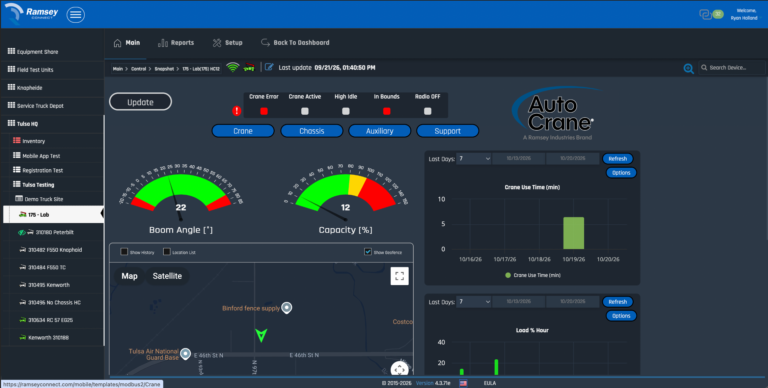Click the red Inventory list icon
This screenshot has width=768, height=388.
pyautogui.click(x=17, y=141)
